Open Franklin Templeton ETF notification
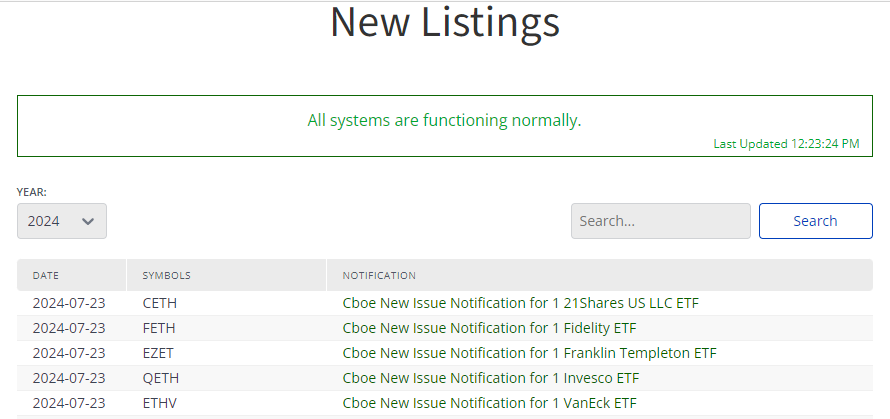This screenshot has width=890, height=419. pos(529,353)
